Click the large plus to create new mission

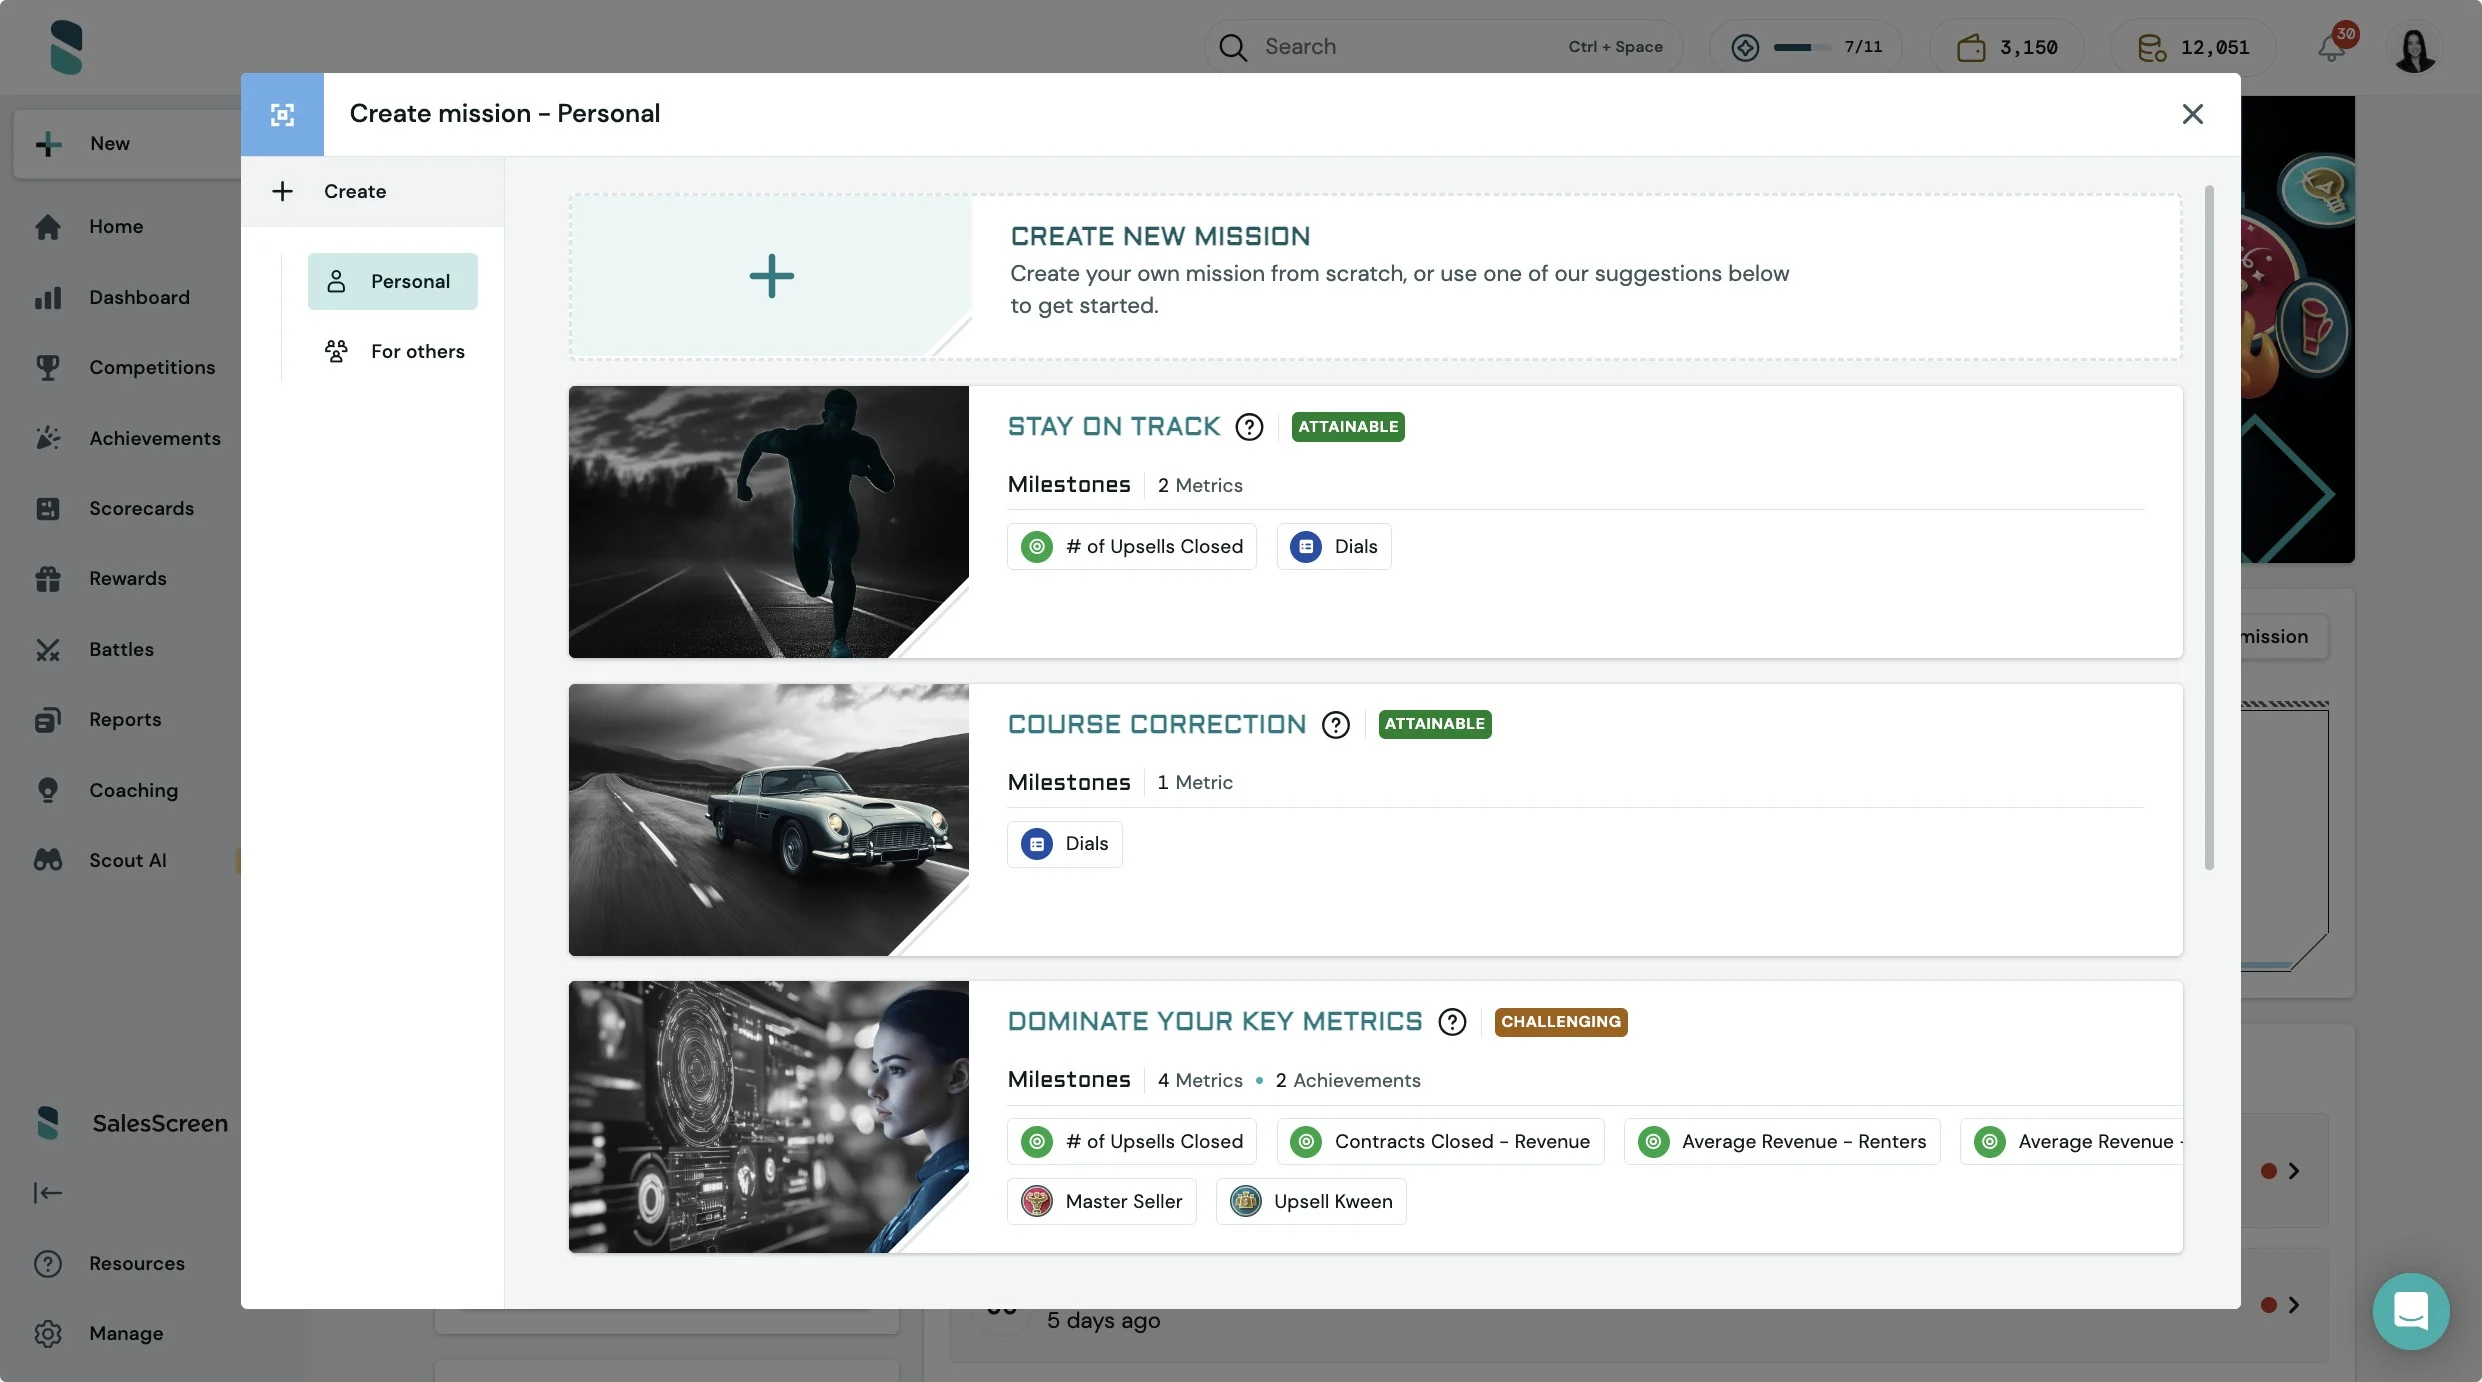[x=771, y=276]
